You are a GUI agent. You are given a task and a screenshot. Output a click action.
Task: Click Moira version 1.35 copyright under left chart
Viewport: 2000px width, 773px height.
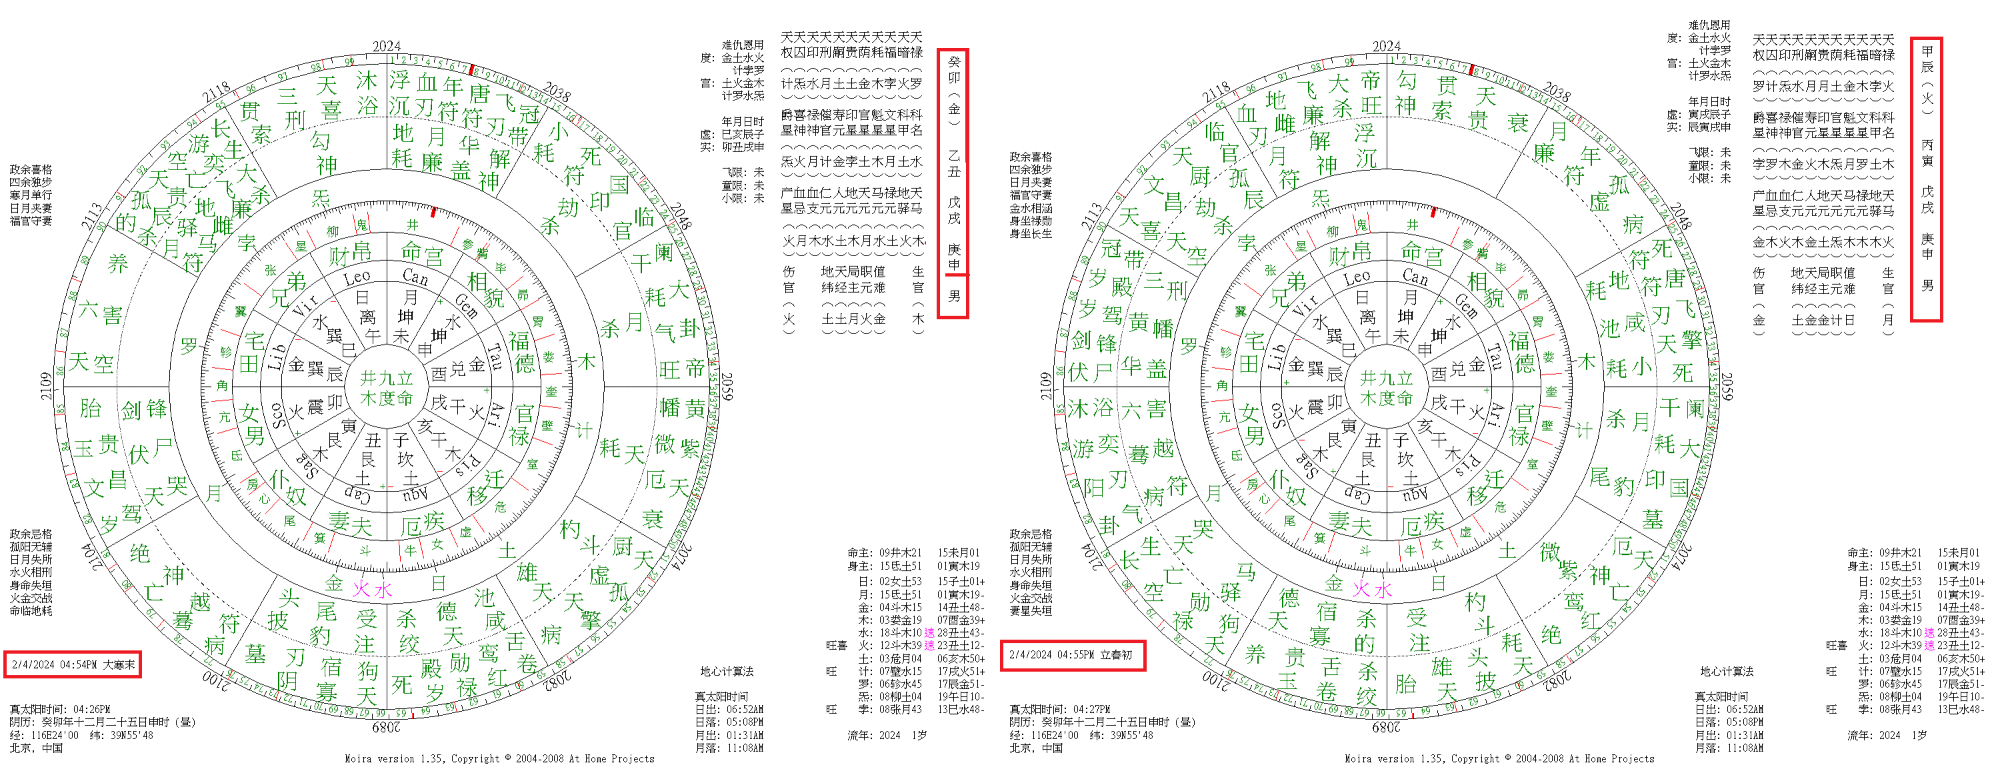(499, 759)
